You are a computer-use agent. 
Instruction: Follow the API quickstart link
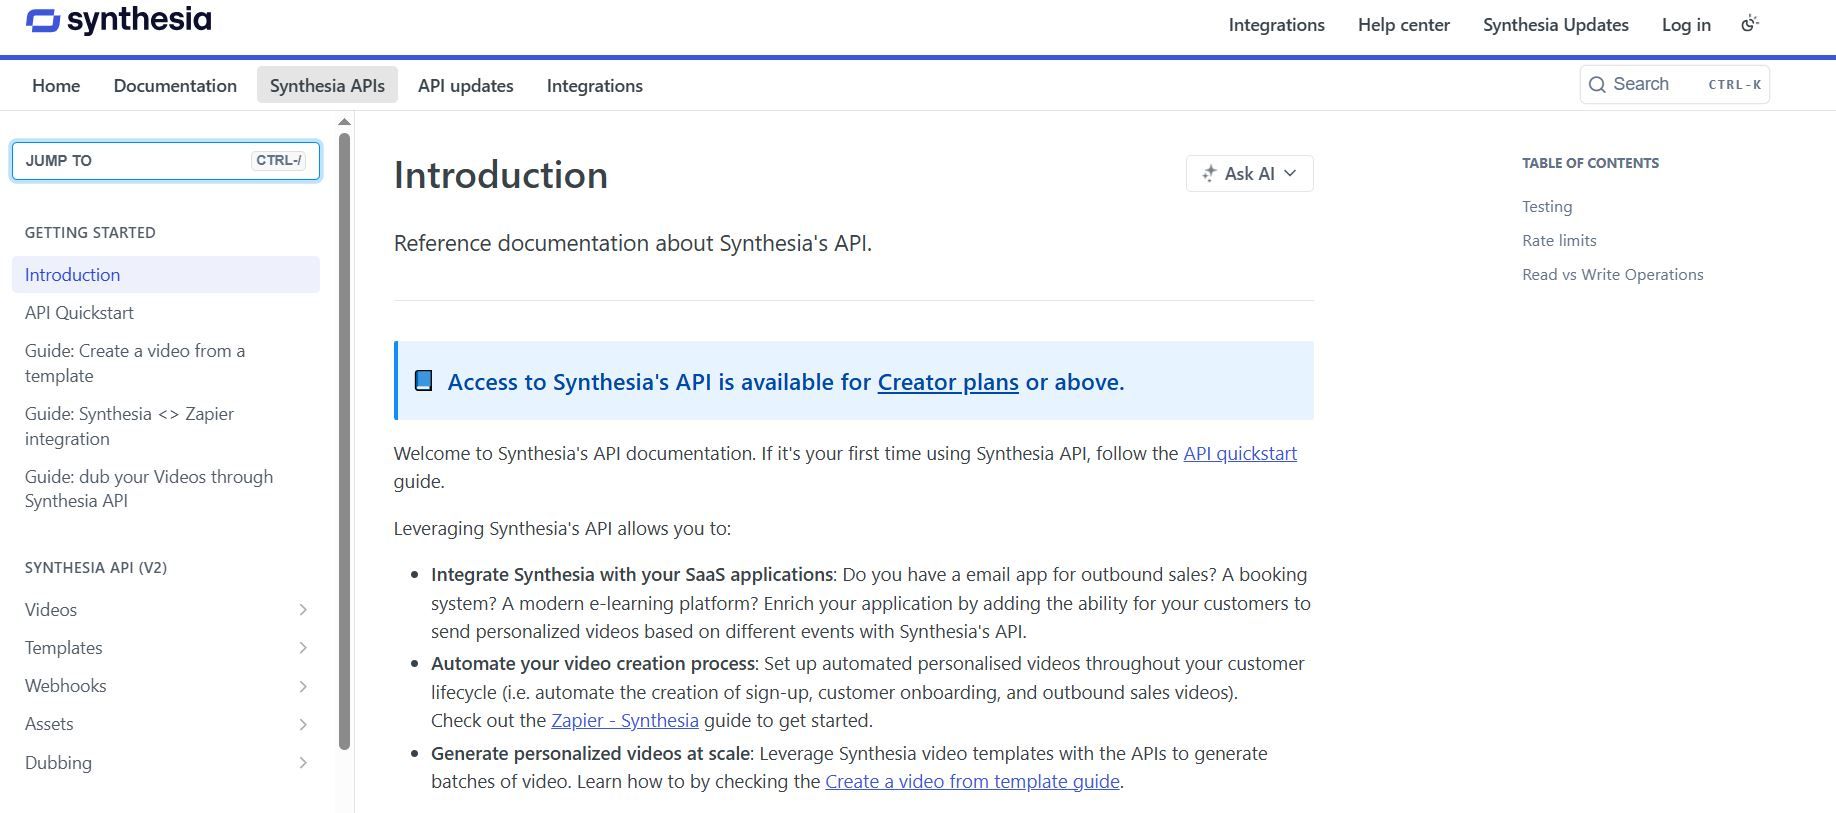click(1239, 454)
